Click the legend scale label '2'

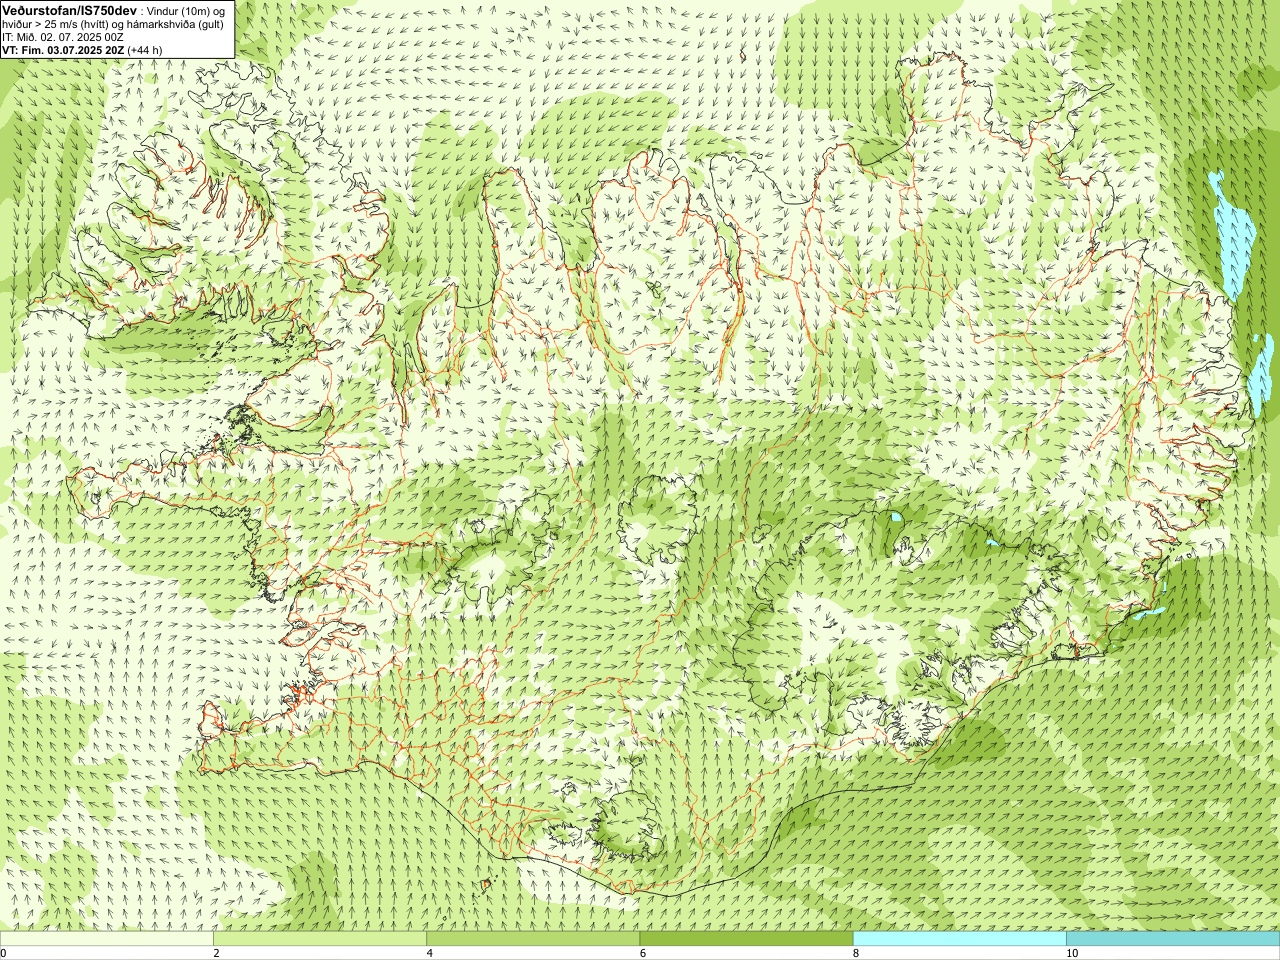point(216,953)
